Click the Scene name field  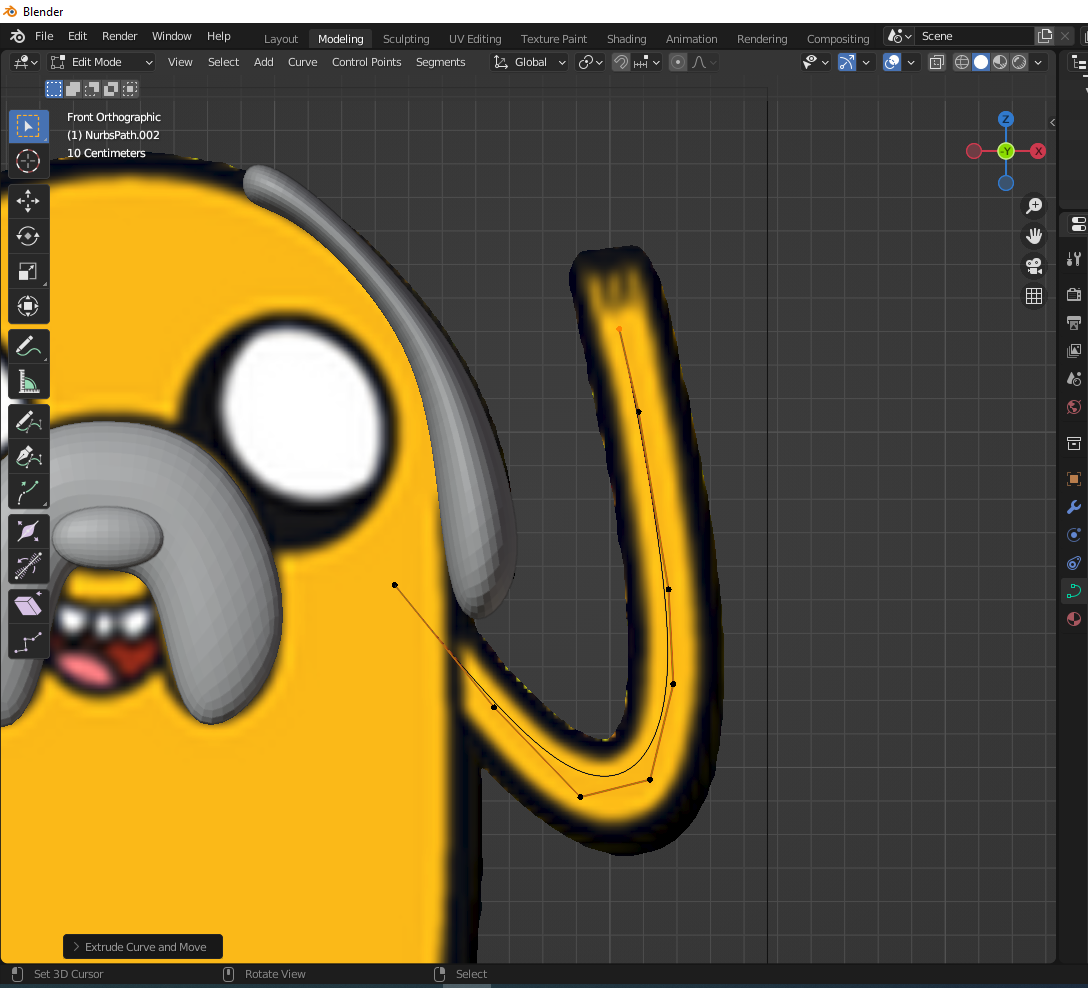click(x=974, y=36)
